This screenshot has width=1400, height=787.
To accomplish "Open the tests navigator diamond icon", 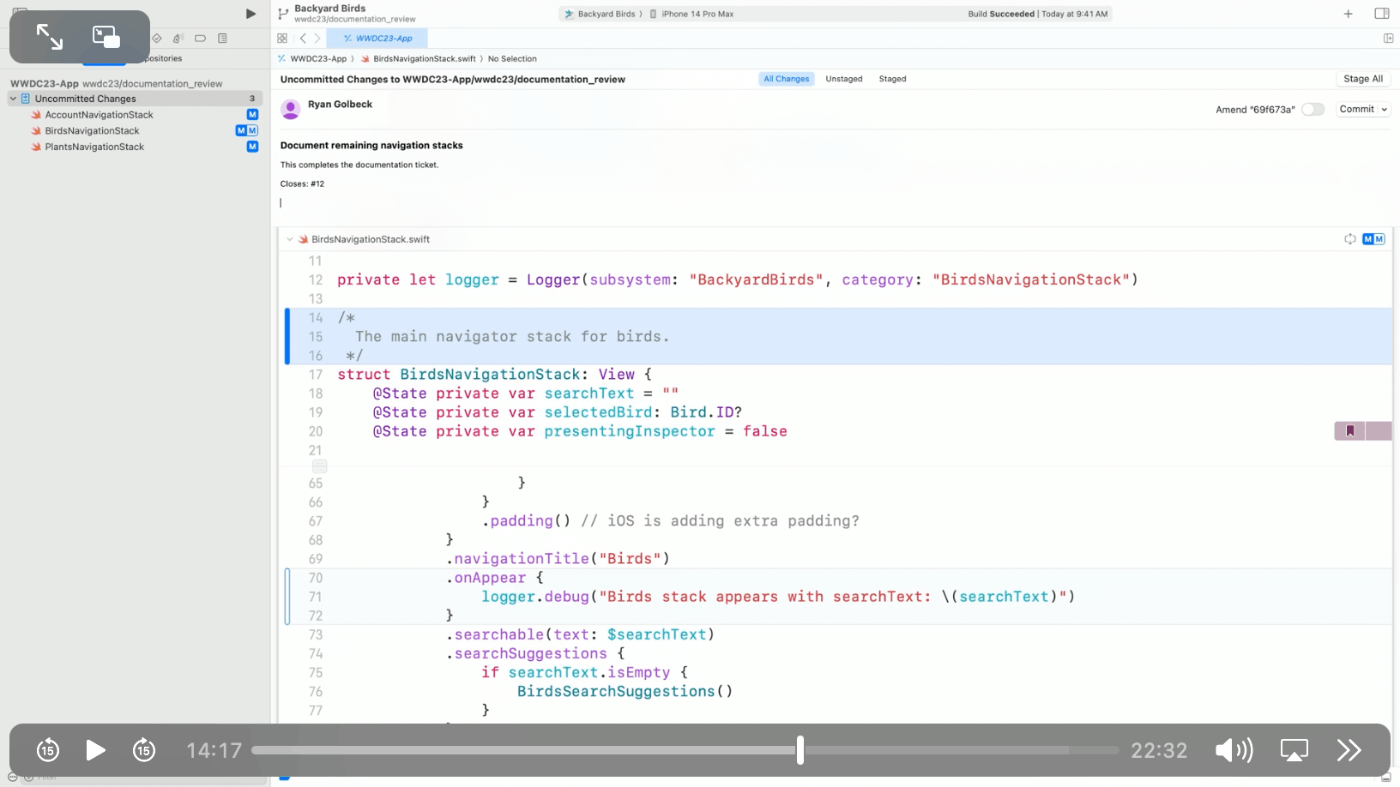I will click(x=157, y=38).
